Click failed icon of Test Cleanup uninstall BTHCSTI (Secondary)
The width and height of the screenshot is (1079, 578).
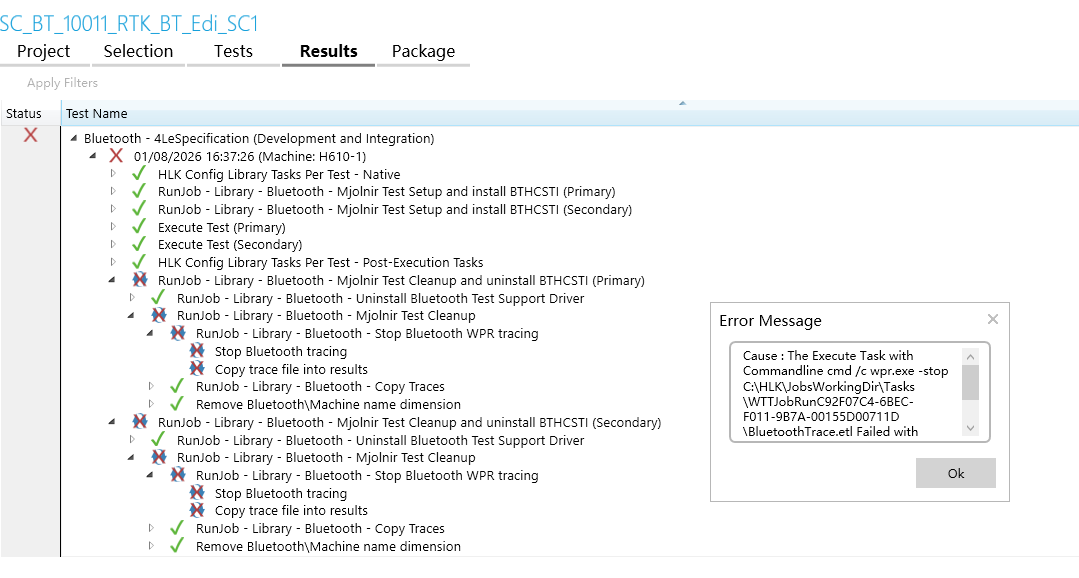pyautogui.click(x=140, y=421)
